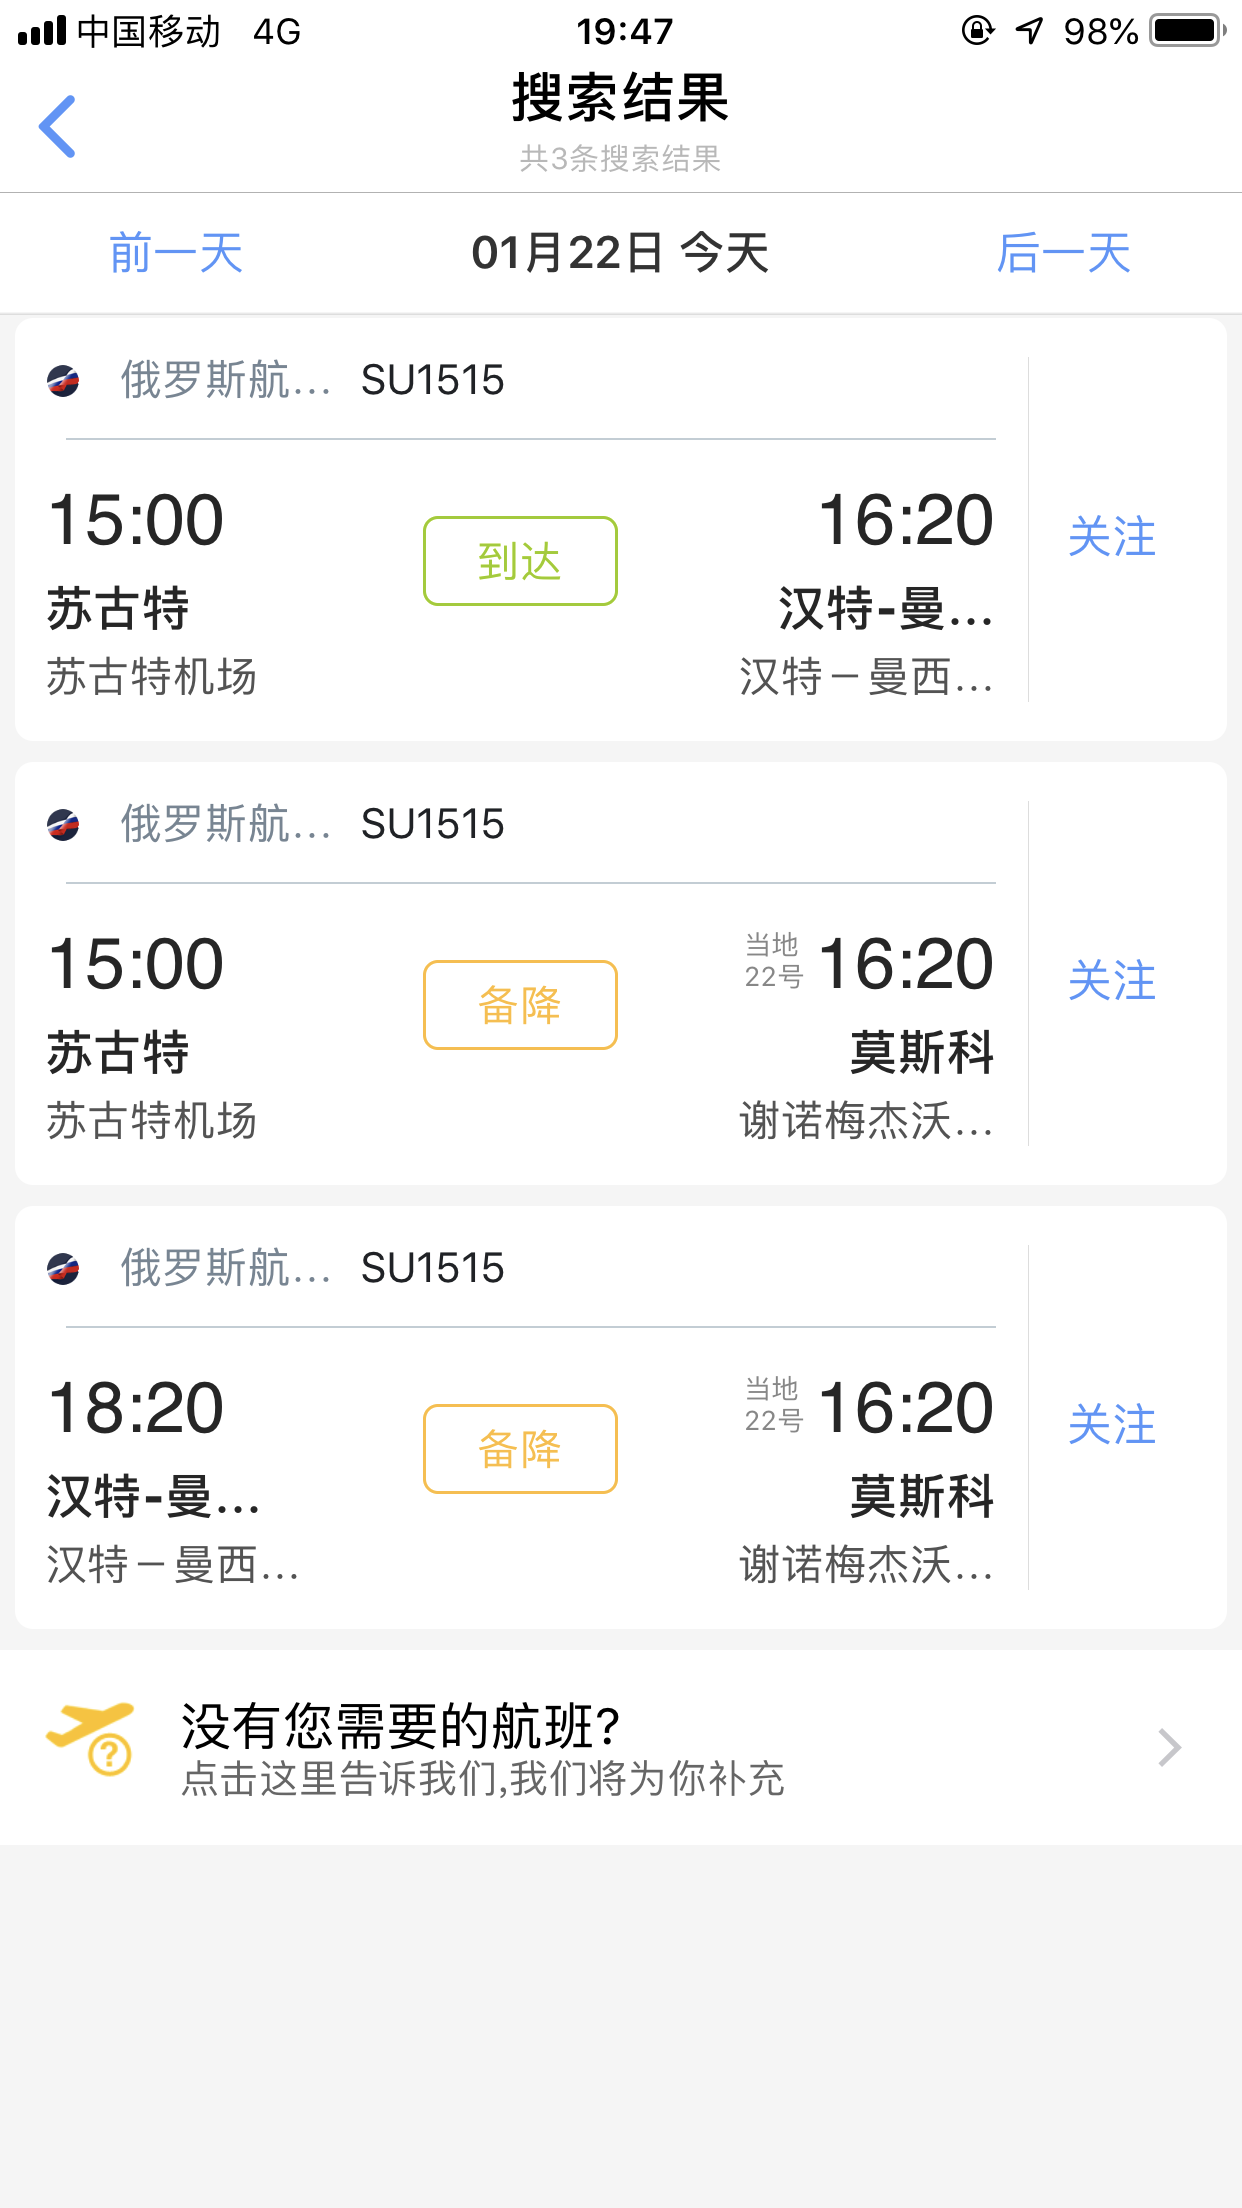
Task: Tap Aeroflot logo on third flight card
Action: point(64,1269)
